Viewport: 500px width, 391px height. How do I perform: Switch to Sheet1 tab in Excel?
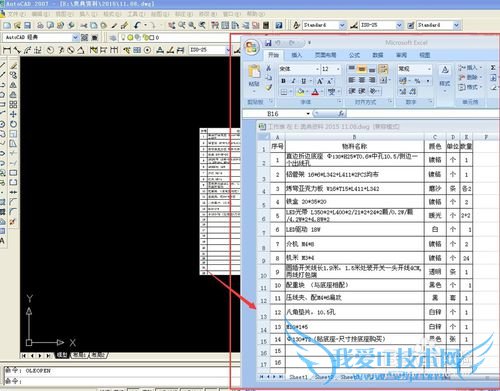click(299, 377)
